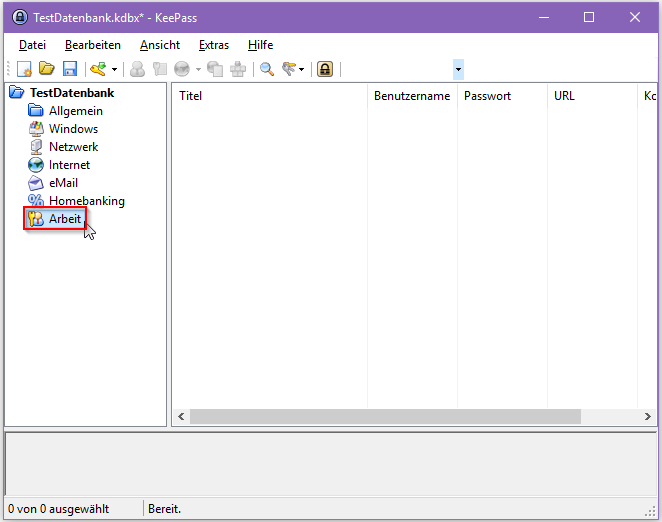Maximize the KeePass window

click(x=589, y=17)
